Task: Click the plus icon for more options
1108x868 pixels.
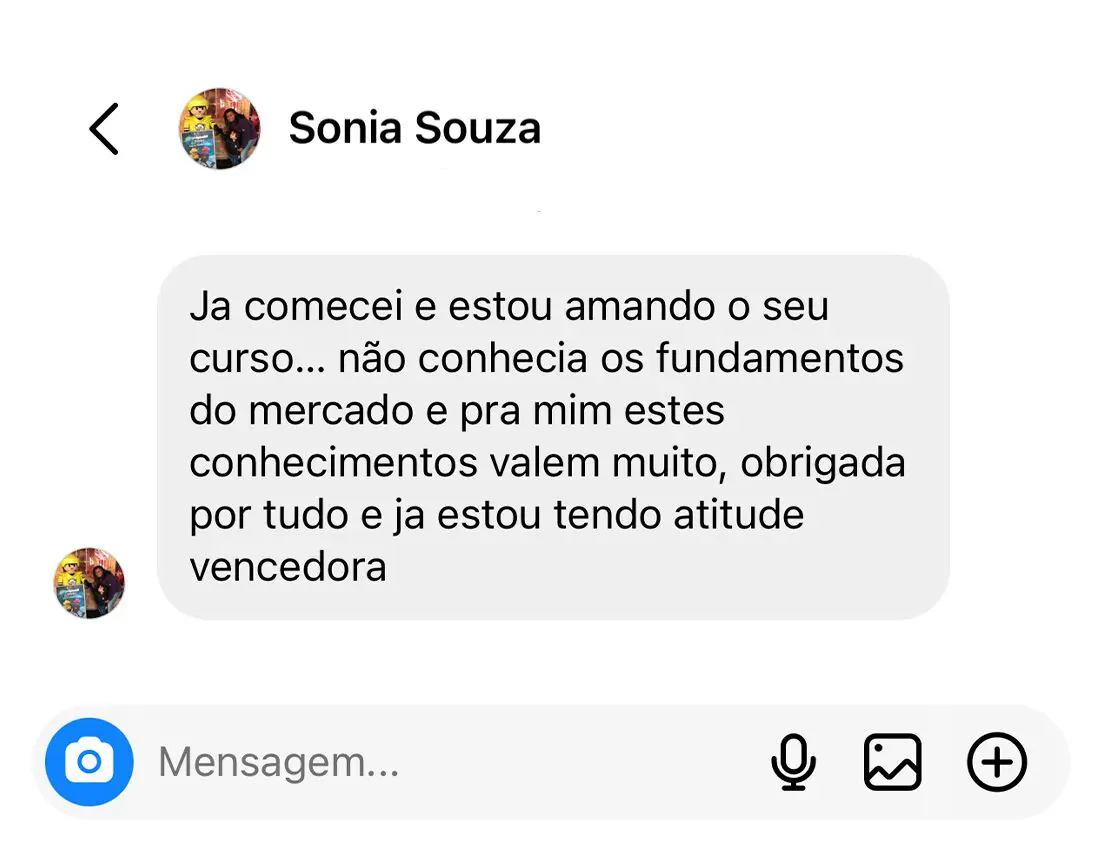Action: [x=997, y=763]
